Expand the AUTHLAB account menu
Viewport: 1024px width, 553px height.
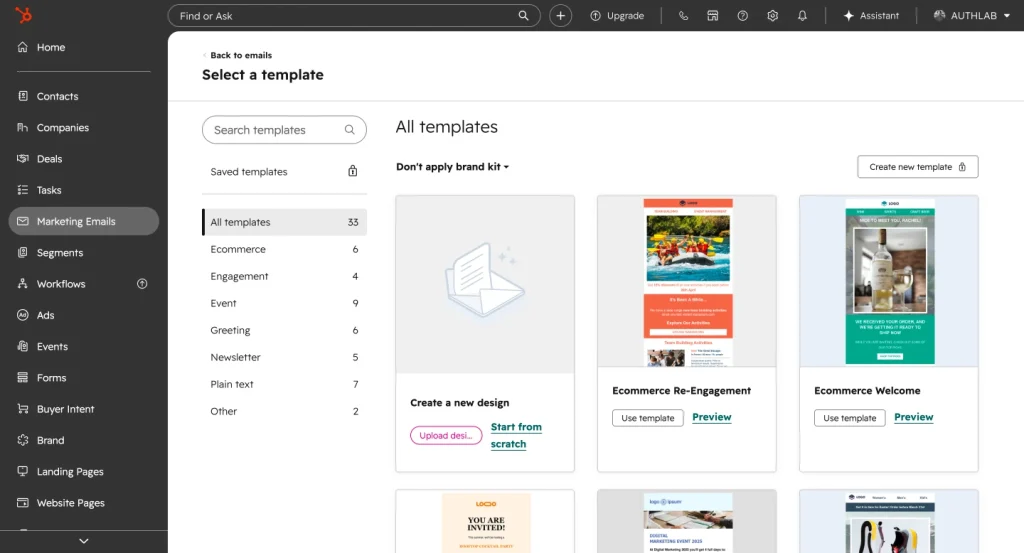pos(971,16)
